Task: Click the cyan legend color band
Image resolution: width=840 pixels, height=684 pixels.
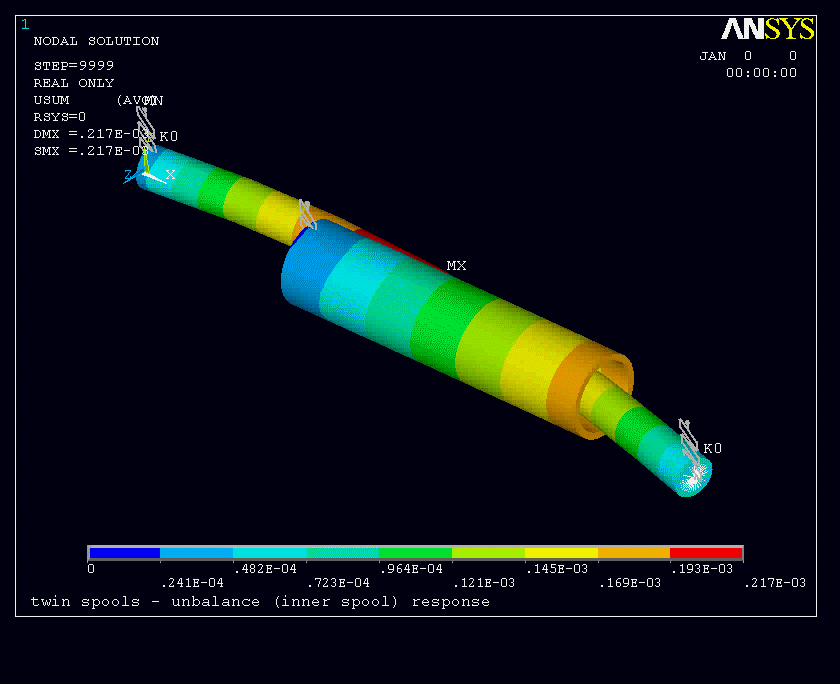Action: pyautogui.click(x=269, y=553)
